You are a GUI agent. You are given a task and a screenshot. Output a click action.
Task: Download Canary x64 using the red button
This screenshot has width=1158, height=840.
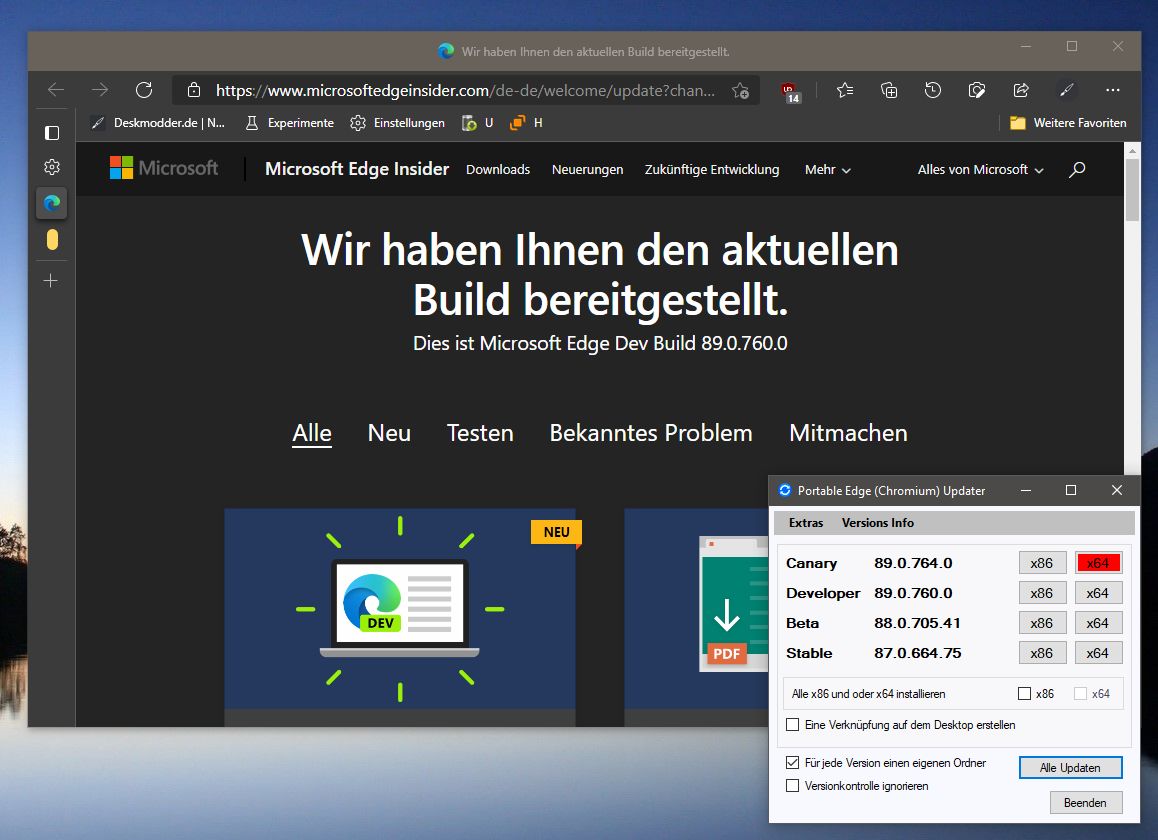1098,563
